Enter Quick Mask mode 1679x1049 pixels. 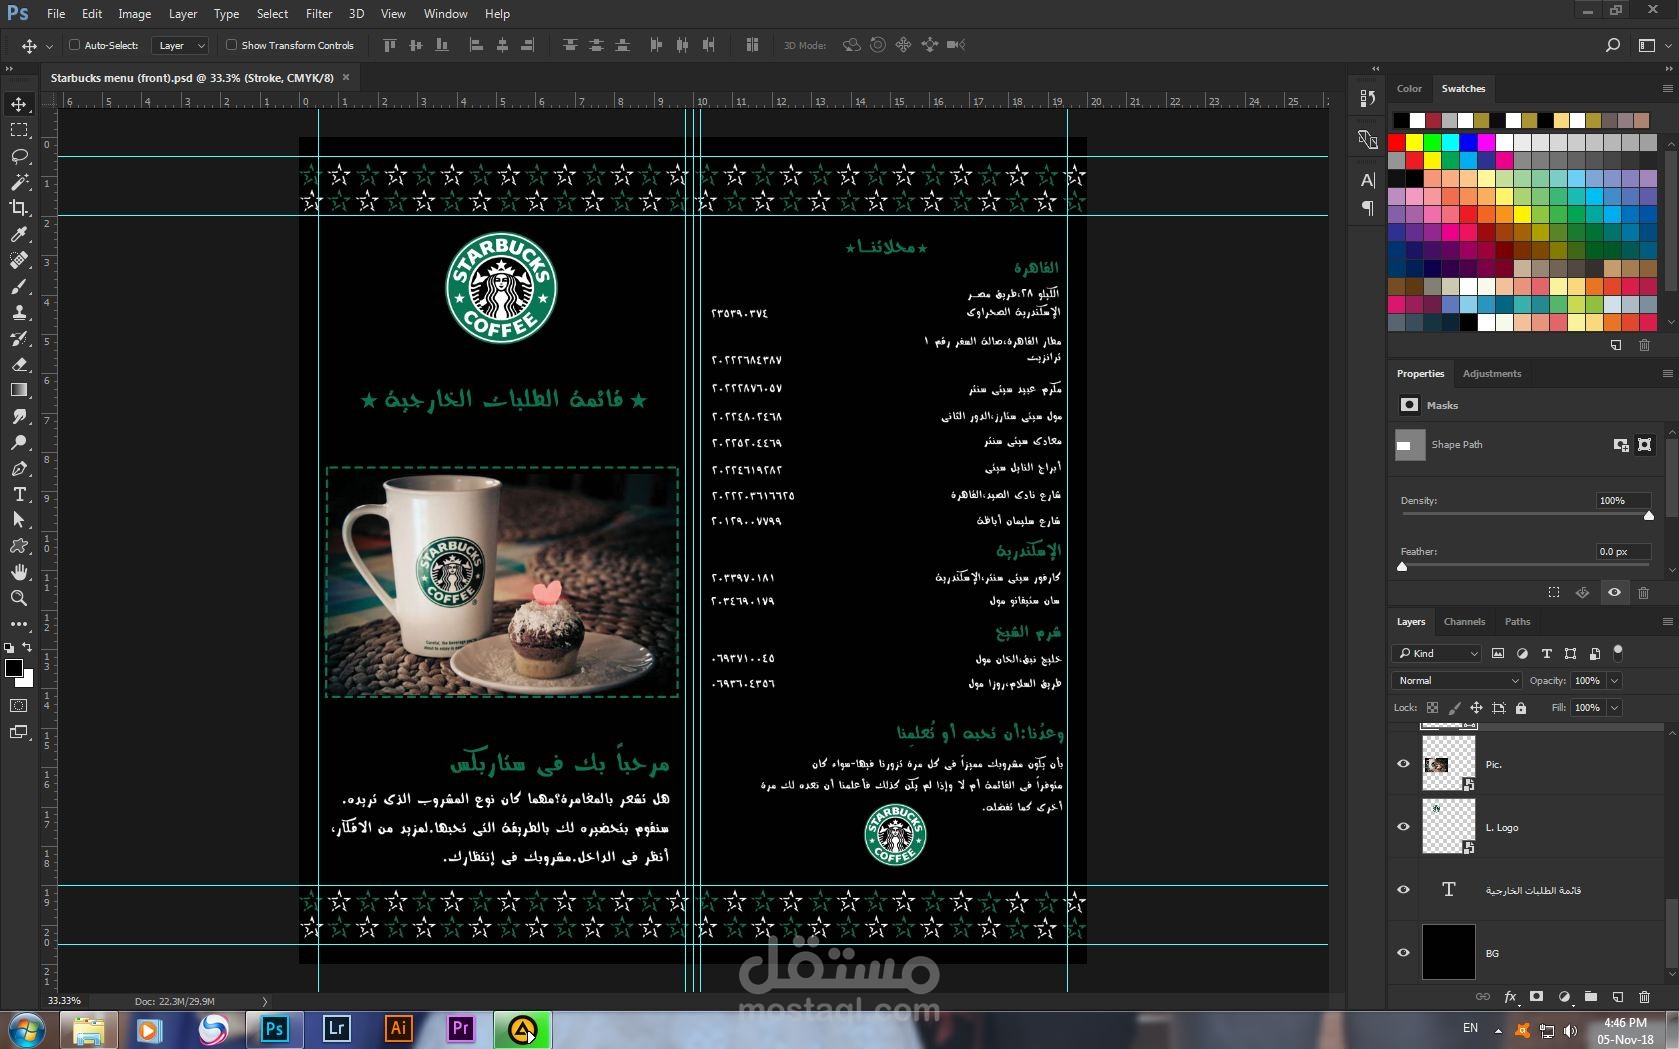[x=19, y=706]
